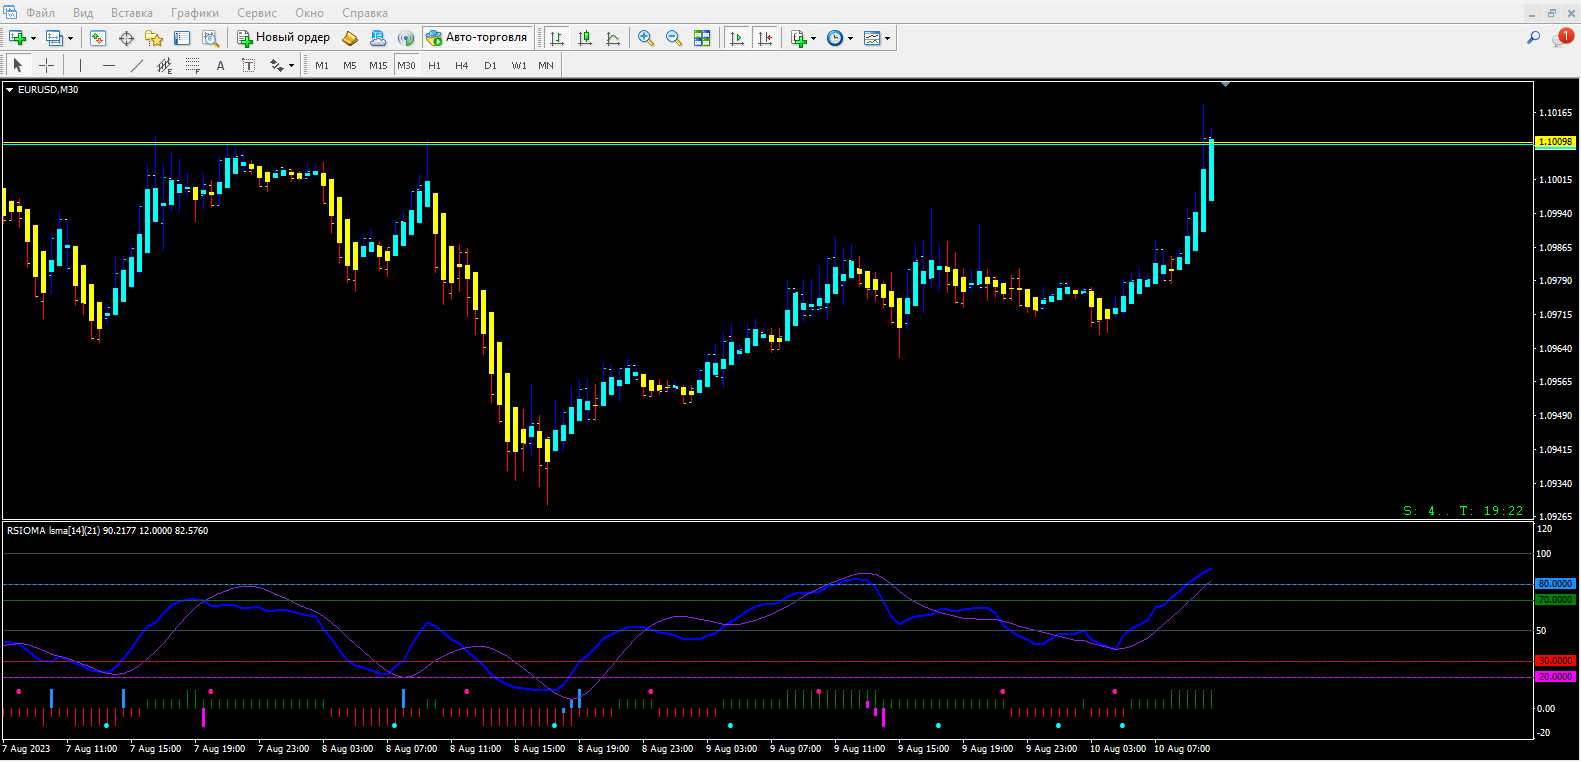Switch chart to bar chart
The width and height of the screenshot is (1581, 762).
tap(557, 38)
